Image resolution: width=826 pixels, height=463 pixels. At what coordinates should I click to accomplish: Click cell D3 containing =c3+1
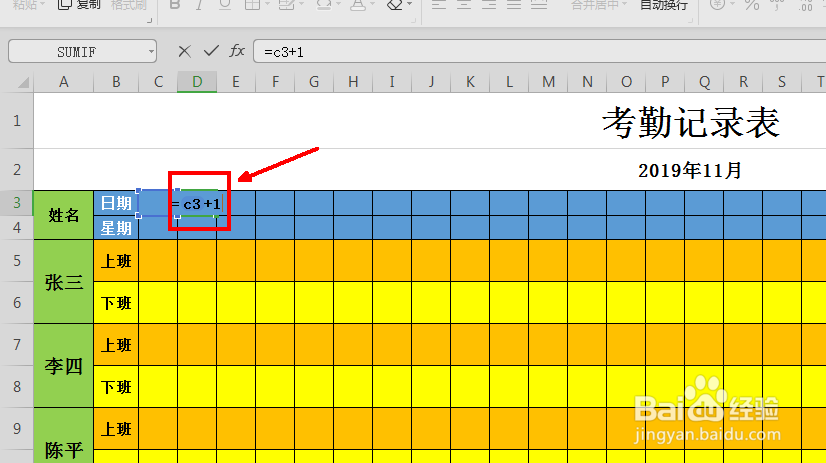coord(197,203)
